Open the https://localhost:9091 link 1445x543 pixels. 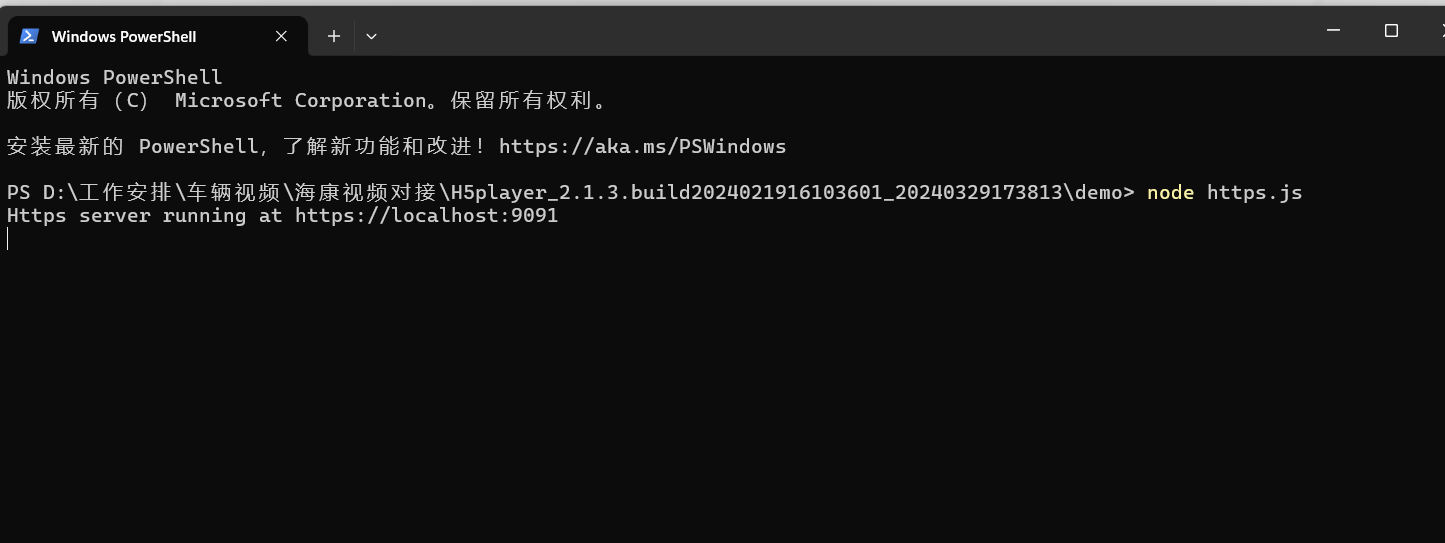coord(426,216)
